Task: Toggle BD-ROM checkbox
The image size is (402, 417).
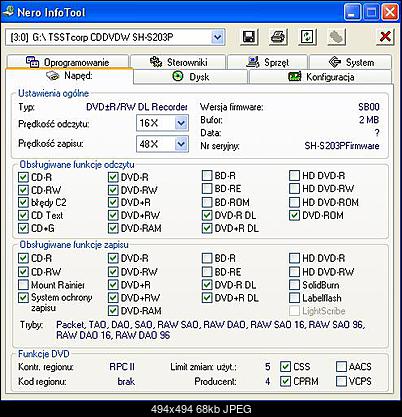Action: point(207,202)
